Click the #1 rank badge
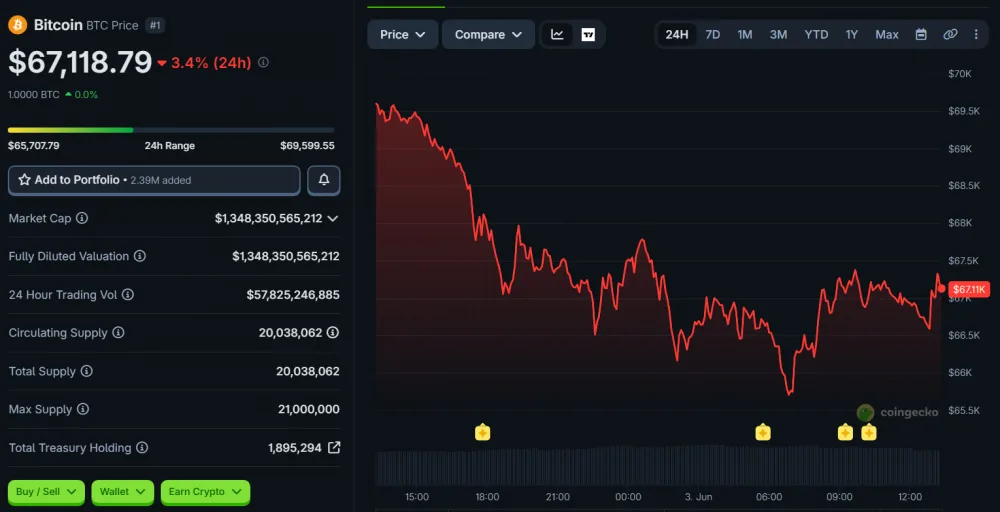Viewport: 1000px width, 512px height. pyautogui.click(x=154, y=26)
